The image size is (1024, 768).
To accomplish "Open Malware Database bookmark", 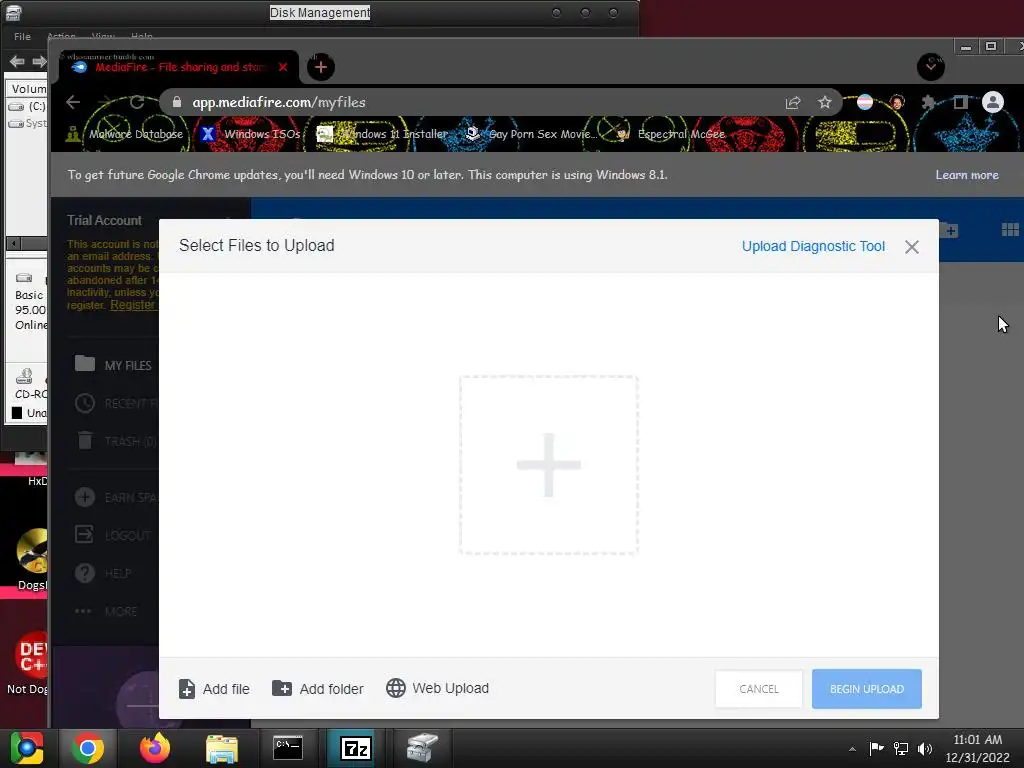I will pyautogui.click(x=125, y=134).
